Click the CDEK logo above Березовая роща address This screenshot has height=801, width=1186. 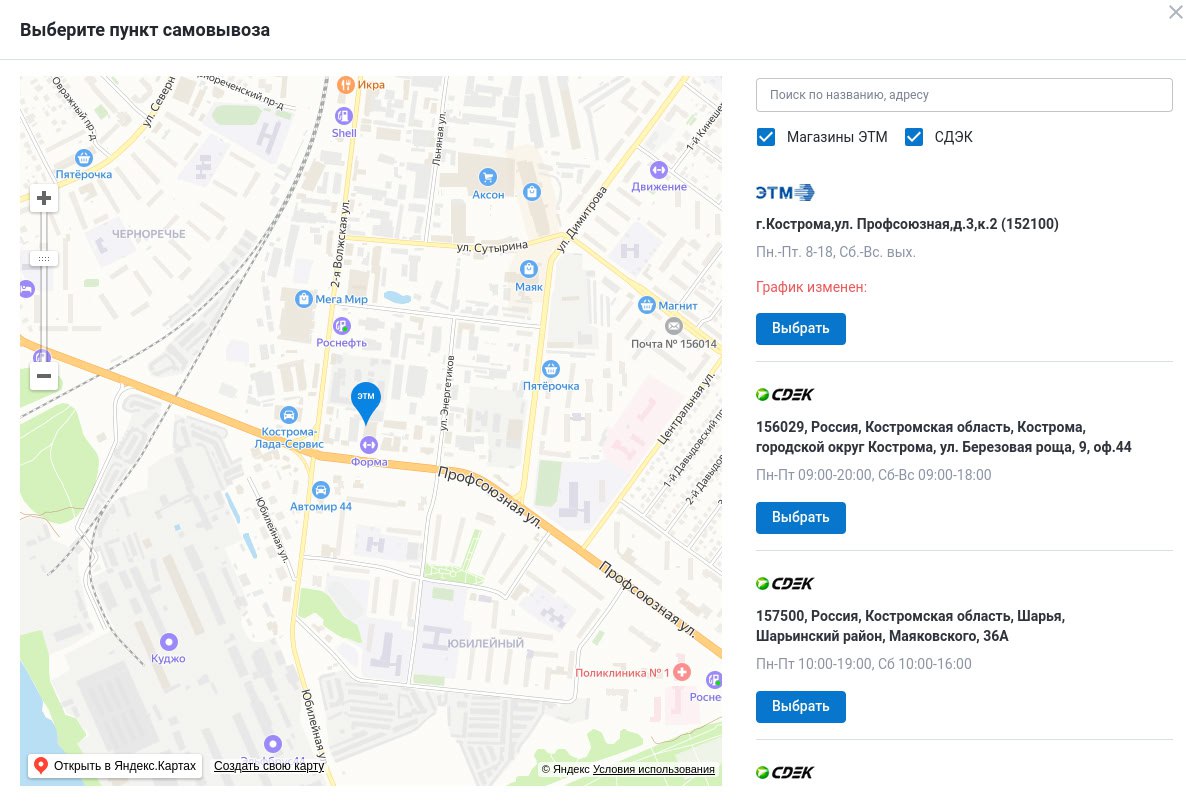784,394
